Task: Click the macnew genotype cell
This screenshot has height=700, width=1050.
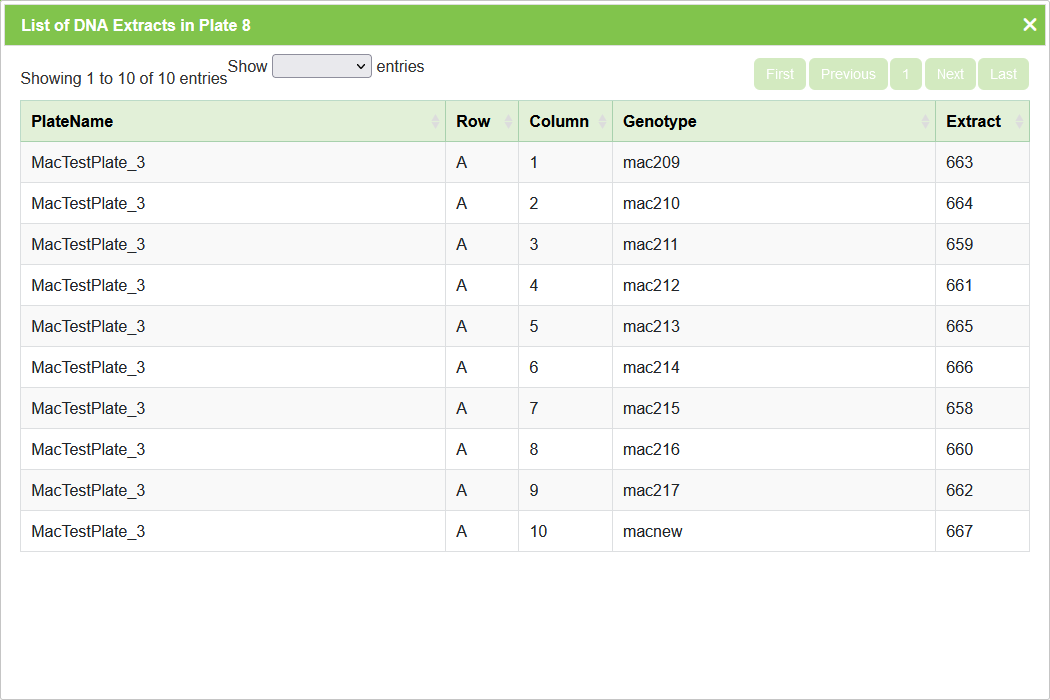Action: click(x=652, y=531)
